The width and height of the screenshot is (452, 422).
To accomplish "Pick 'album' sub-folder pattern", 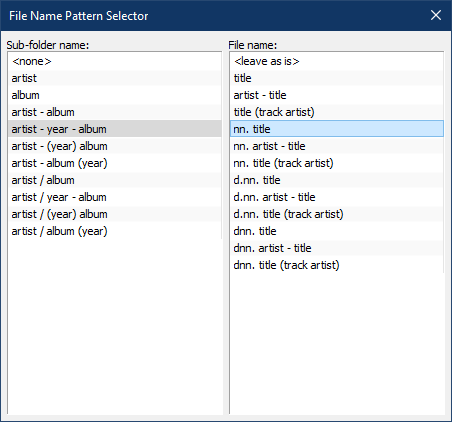I will [115, 95].
